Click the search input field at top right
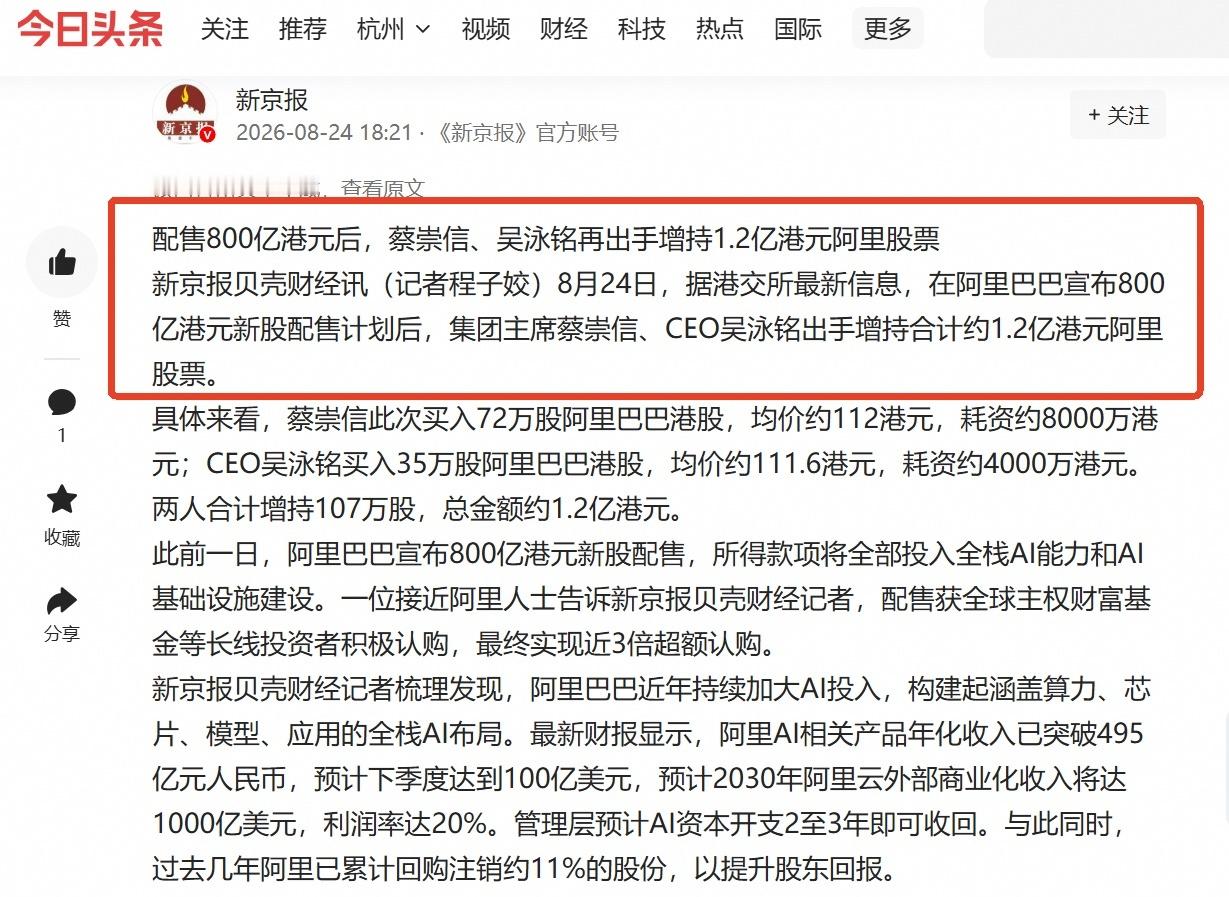 [x=1106, y=29]
